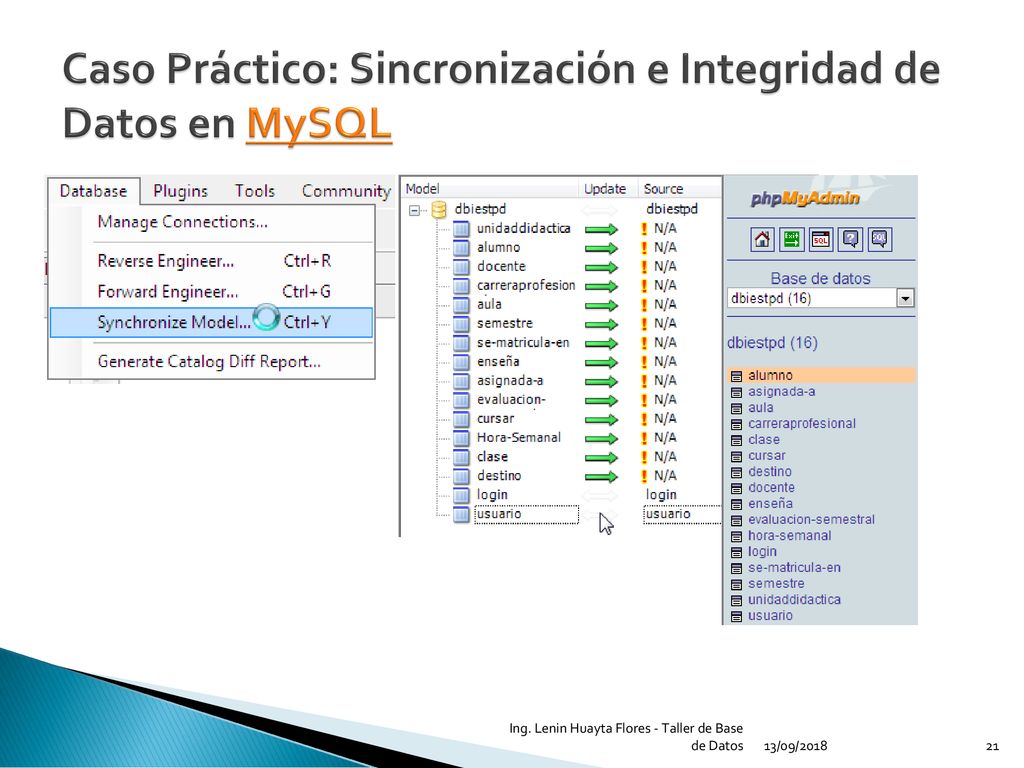Open the Database menu
1024x768 pixels.
(x=93, y=191)
